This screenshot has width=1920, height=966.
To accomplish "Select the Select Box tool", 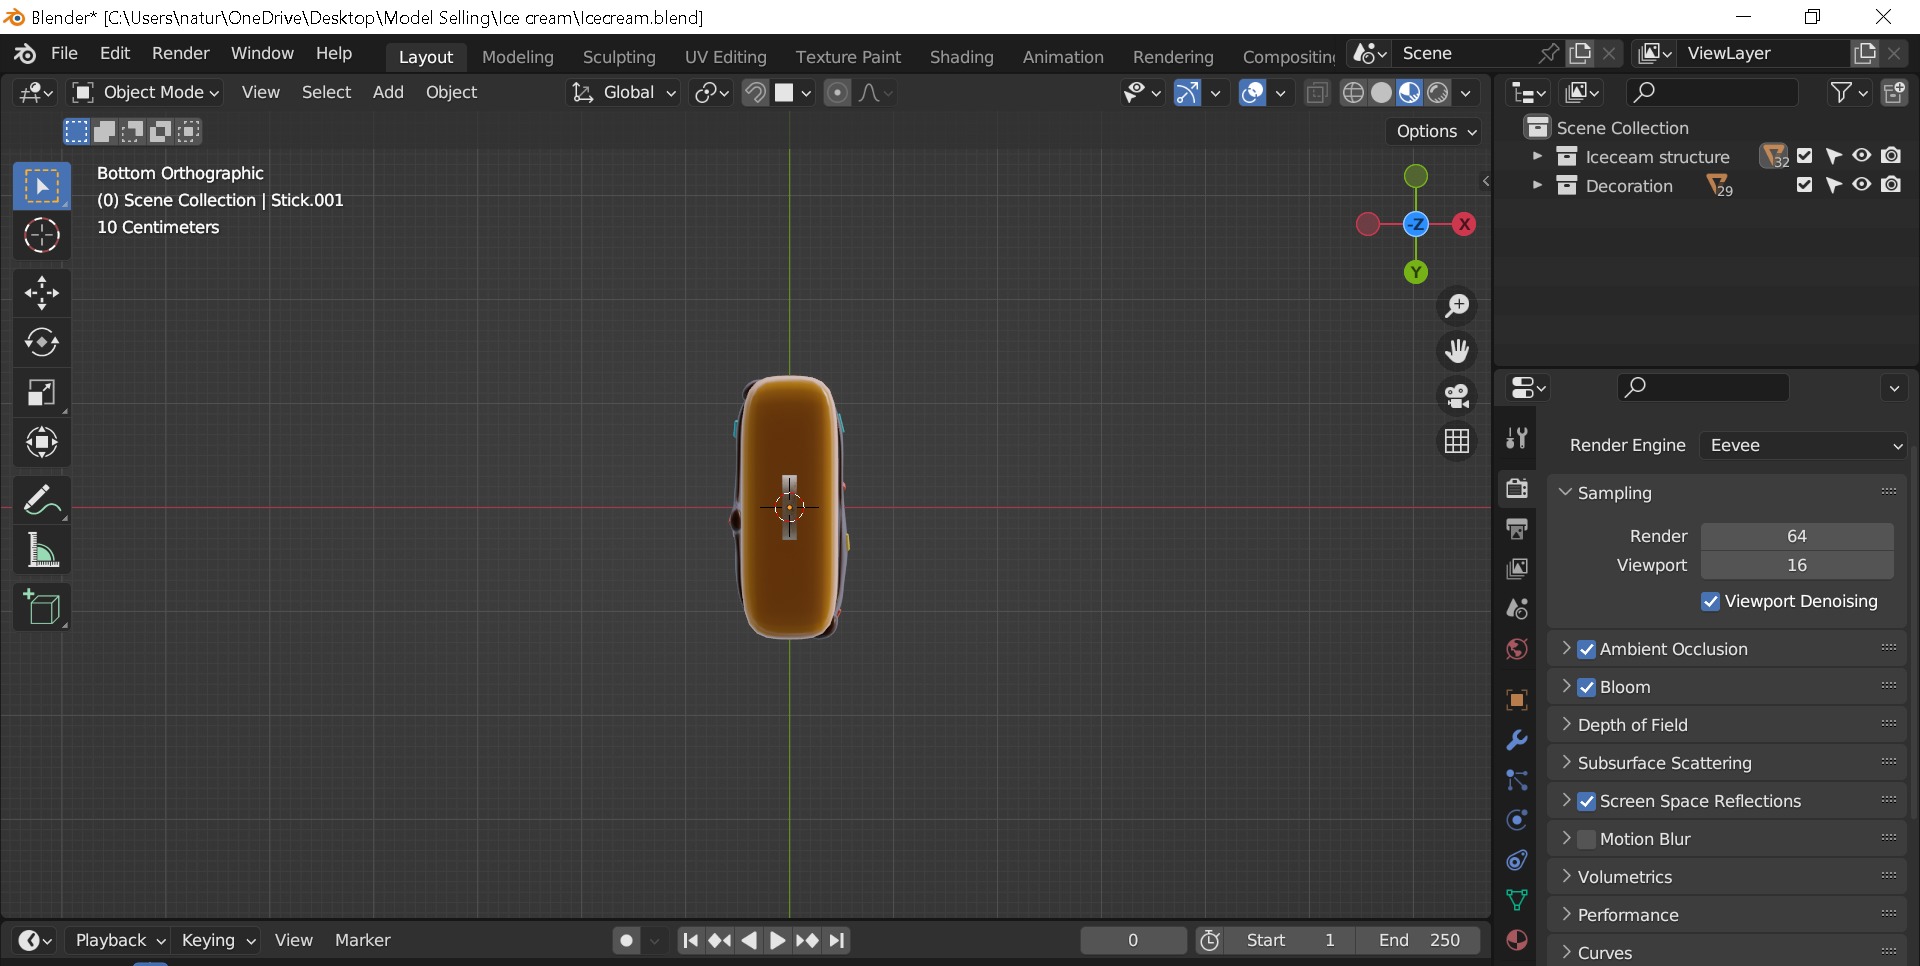I will point(42,186).
